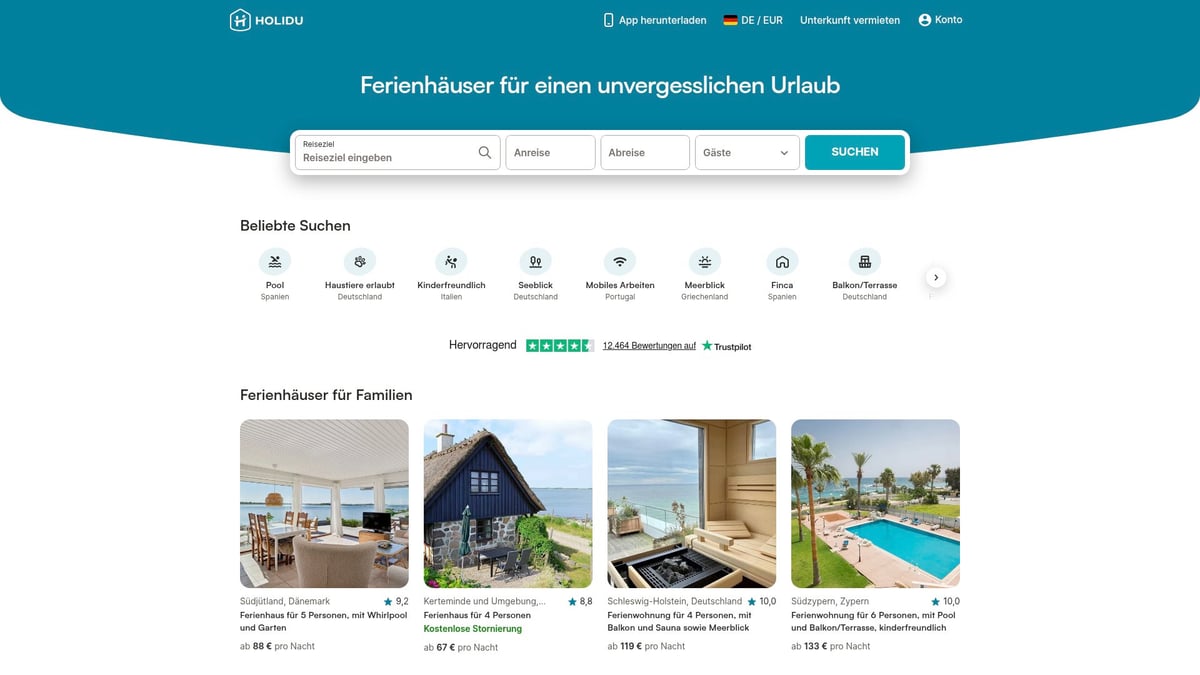Expand the Gäste dropdown
Screen dimensions: 1200x675
pyautogui.click(x=747, y=153)
